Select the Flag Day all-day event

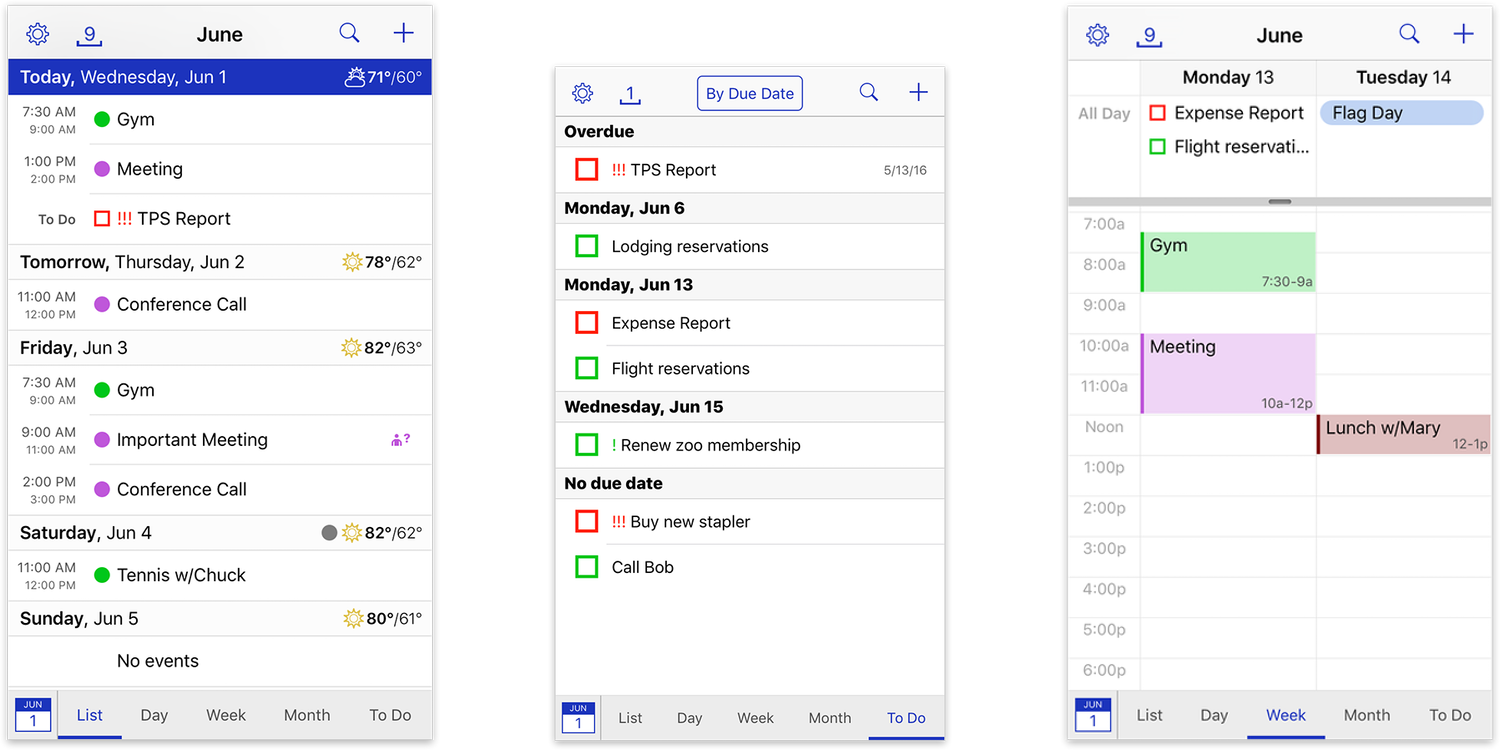pyautogui.click(x=1400, y=112)
